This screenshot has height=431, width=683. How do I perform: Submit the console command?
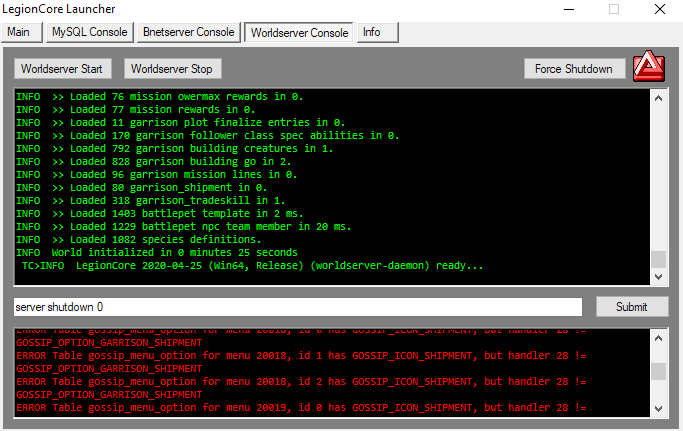click(x=632, y=307)
